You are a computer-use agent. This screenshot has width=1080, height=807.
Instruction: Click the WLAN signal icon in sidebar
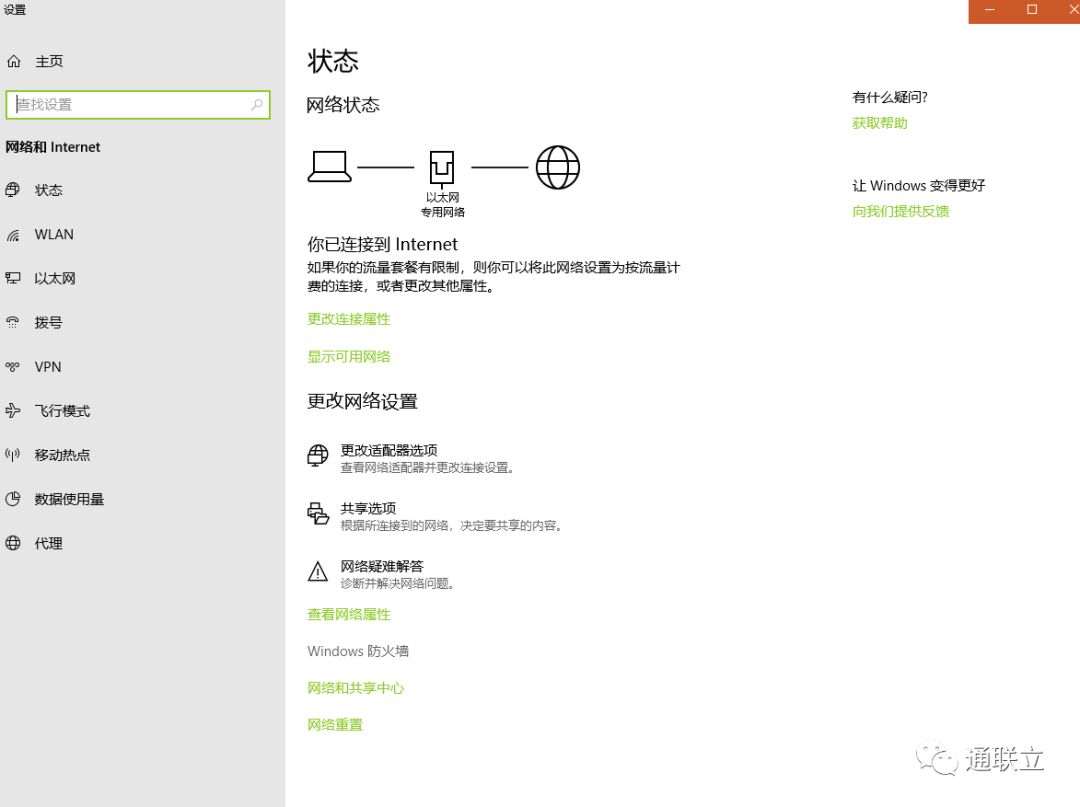12,235
